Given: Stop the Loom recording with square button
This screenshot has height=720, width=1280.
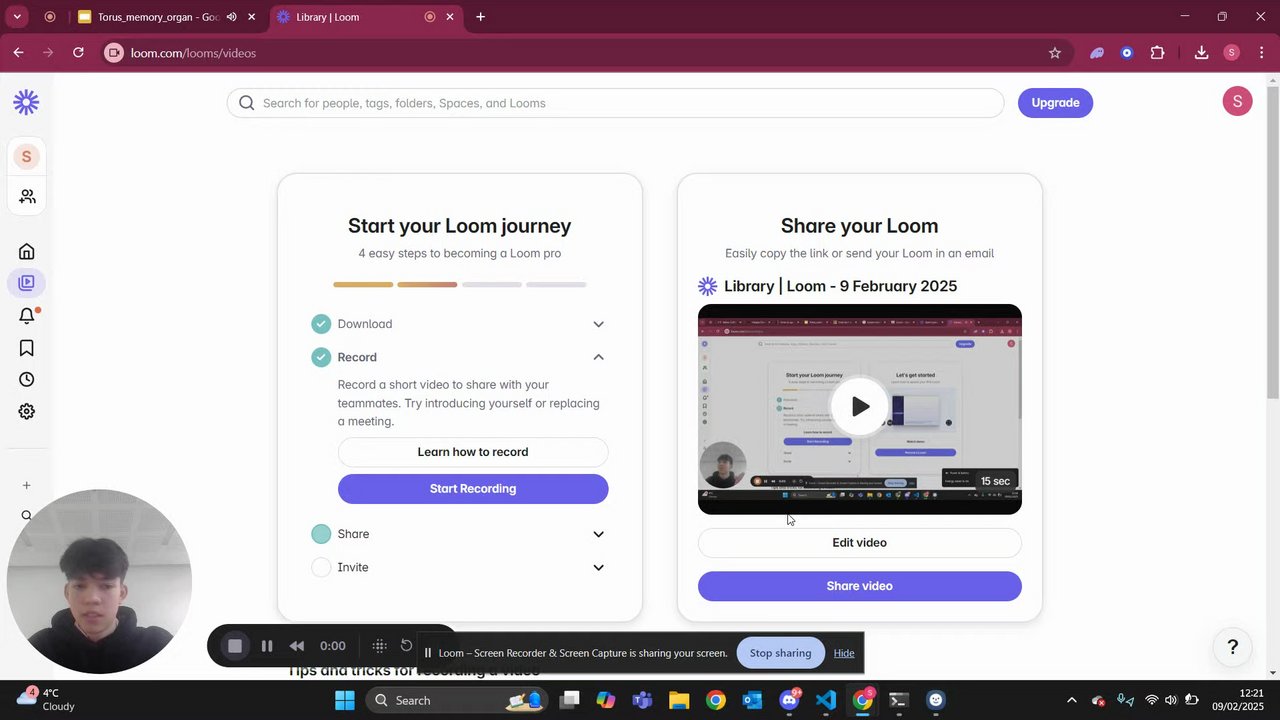Looking at the screenshot, I should pyautogui.click(x=235, y=646).
